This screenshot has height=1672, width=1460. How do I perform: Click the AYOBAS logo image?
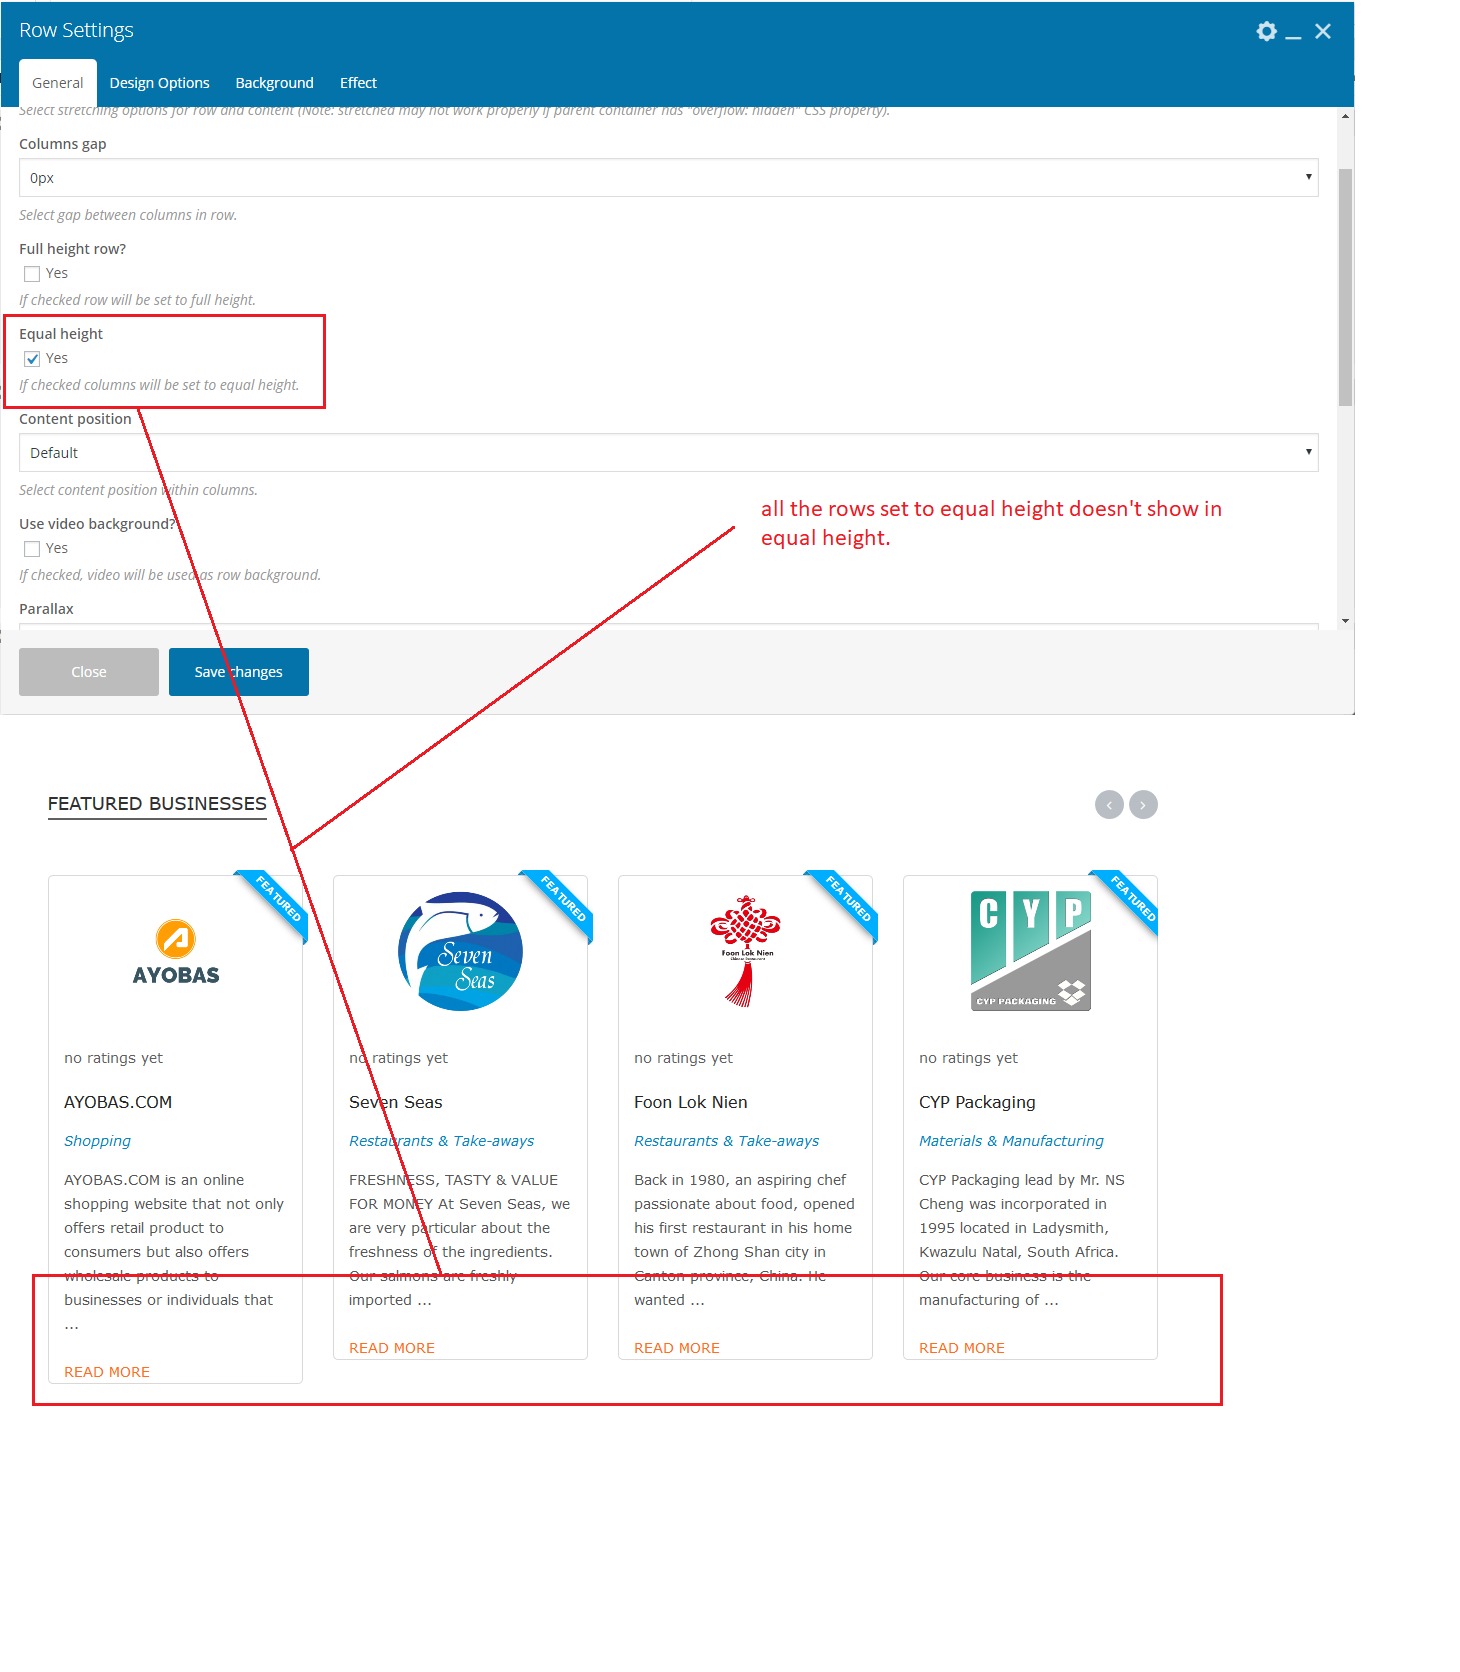click(176, 952)
